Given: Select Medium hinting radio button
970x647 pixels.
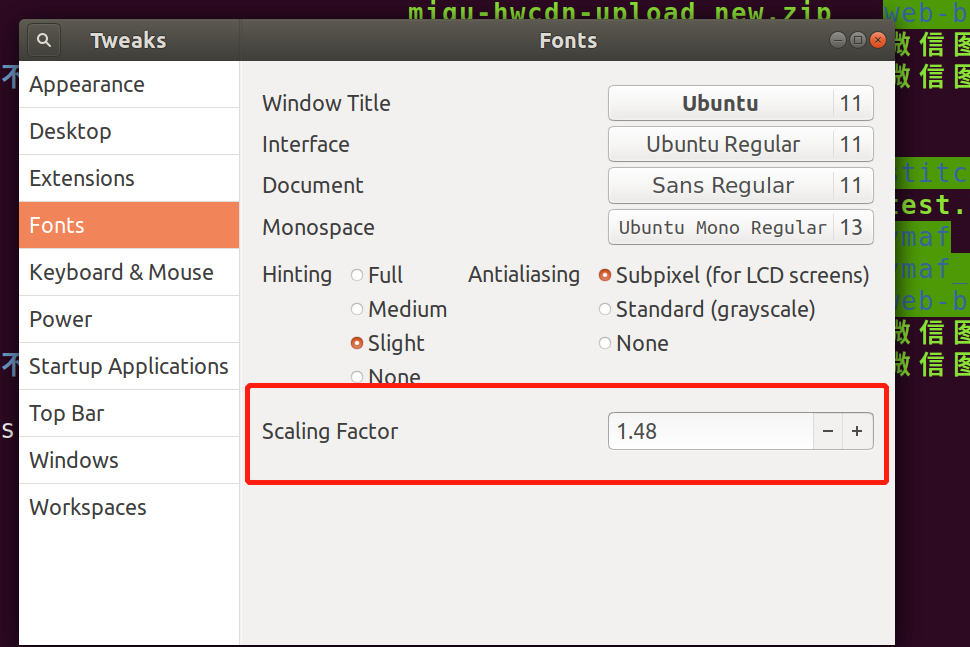Looking at the screenshot, I should 357,310.
